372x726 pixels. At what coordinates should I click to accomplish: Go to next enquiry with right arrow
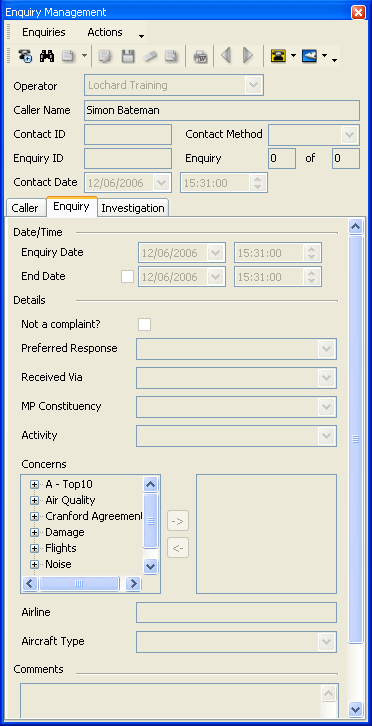coord(248,56)
